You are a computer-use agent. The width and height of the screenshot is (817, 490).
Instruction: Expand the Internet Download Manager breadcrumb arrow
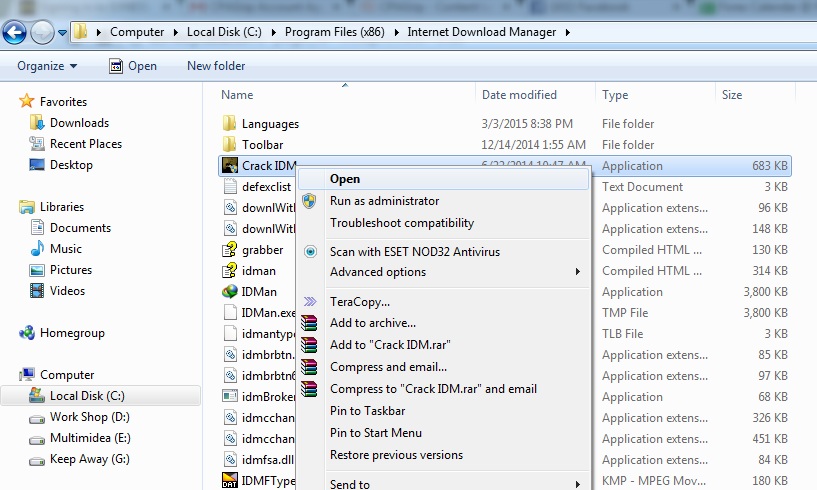[568, 32]
